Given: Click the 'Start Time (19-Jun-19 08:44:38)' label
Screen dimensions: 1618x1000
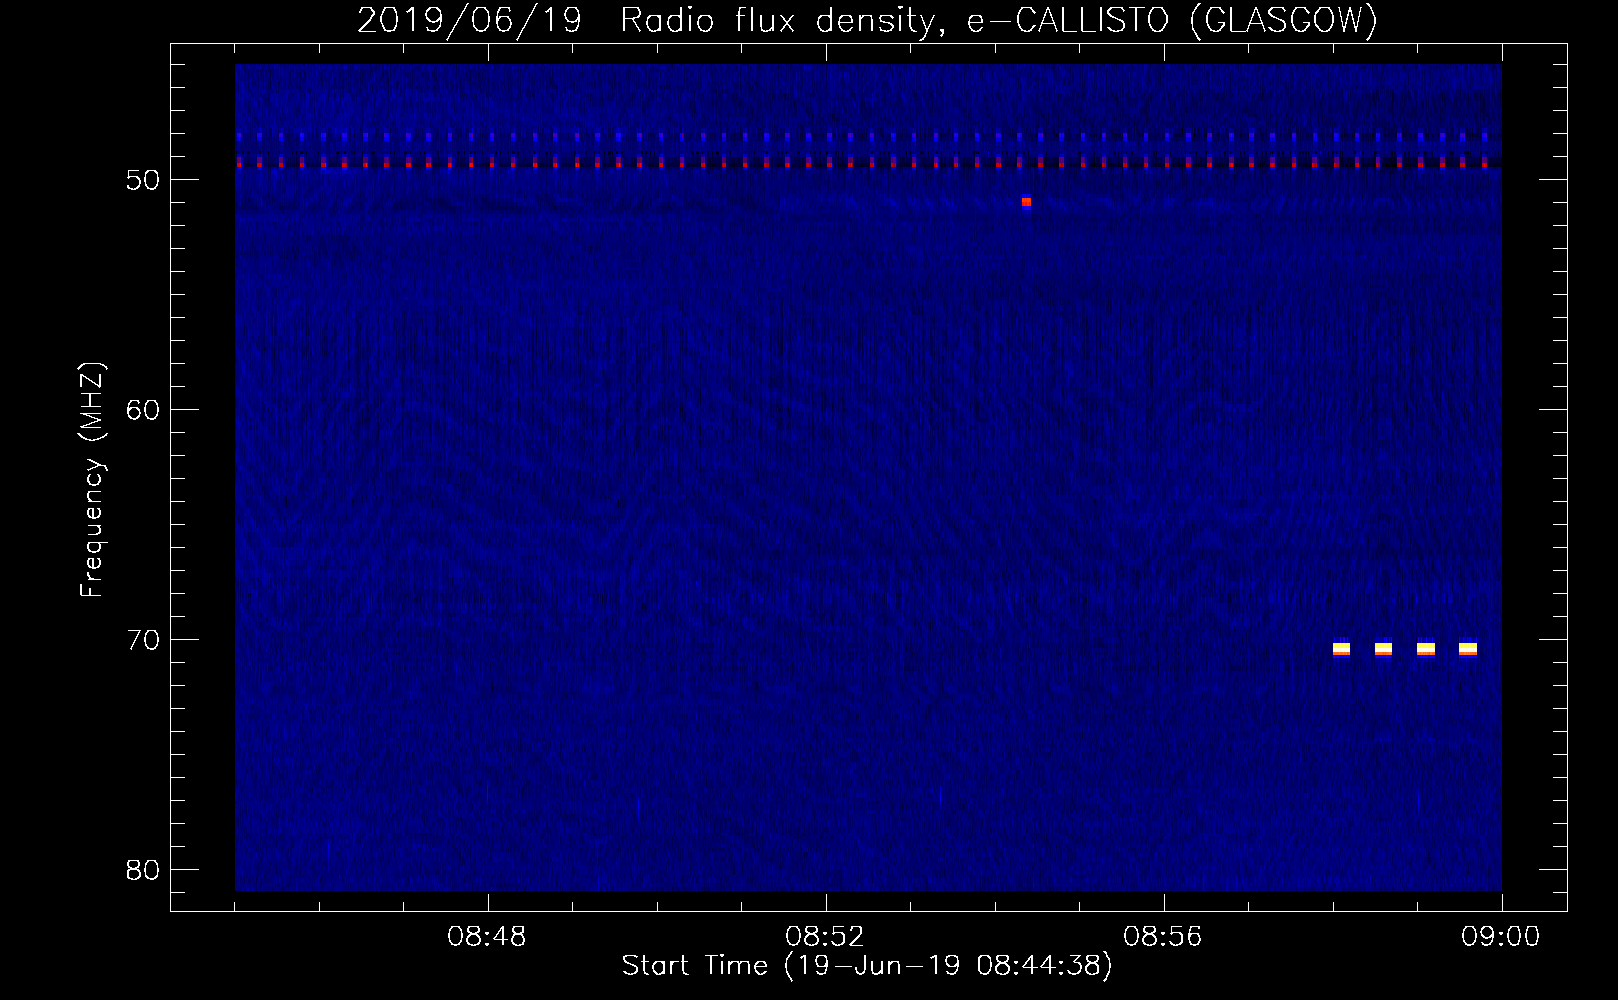Looking at the screenshot, I should (x=867, y=966).
